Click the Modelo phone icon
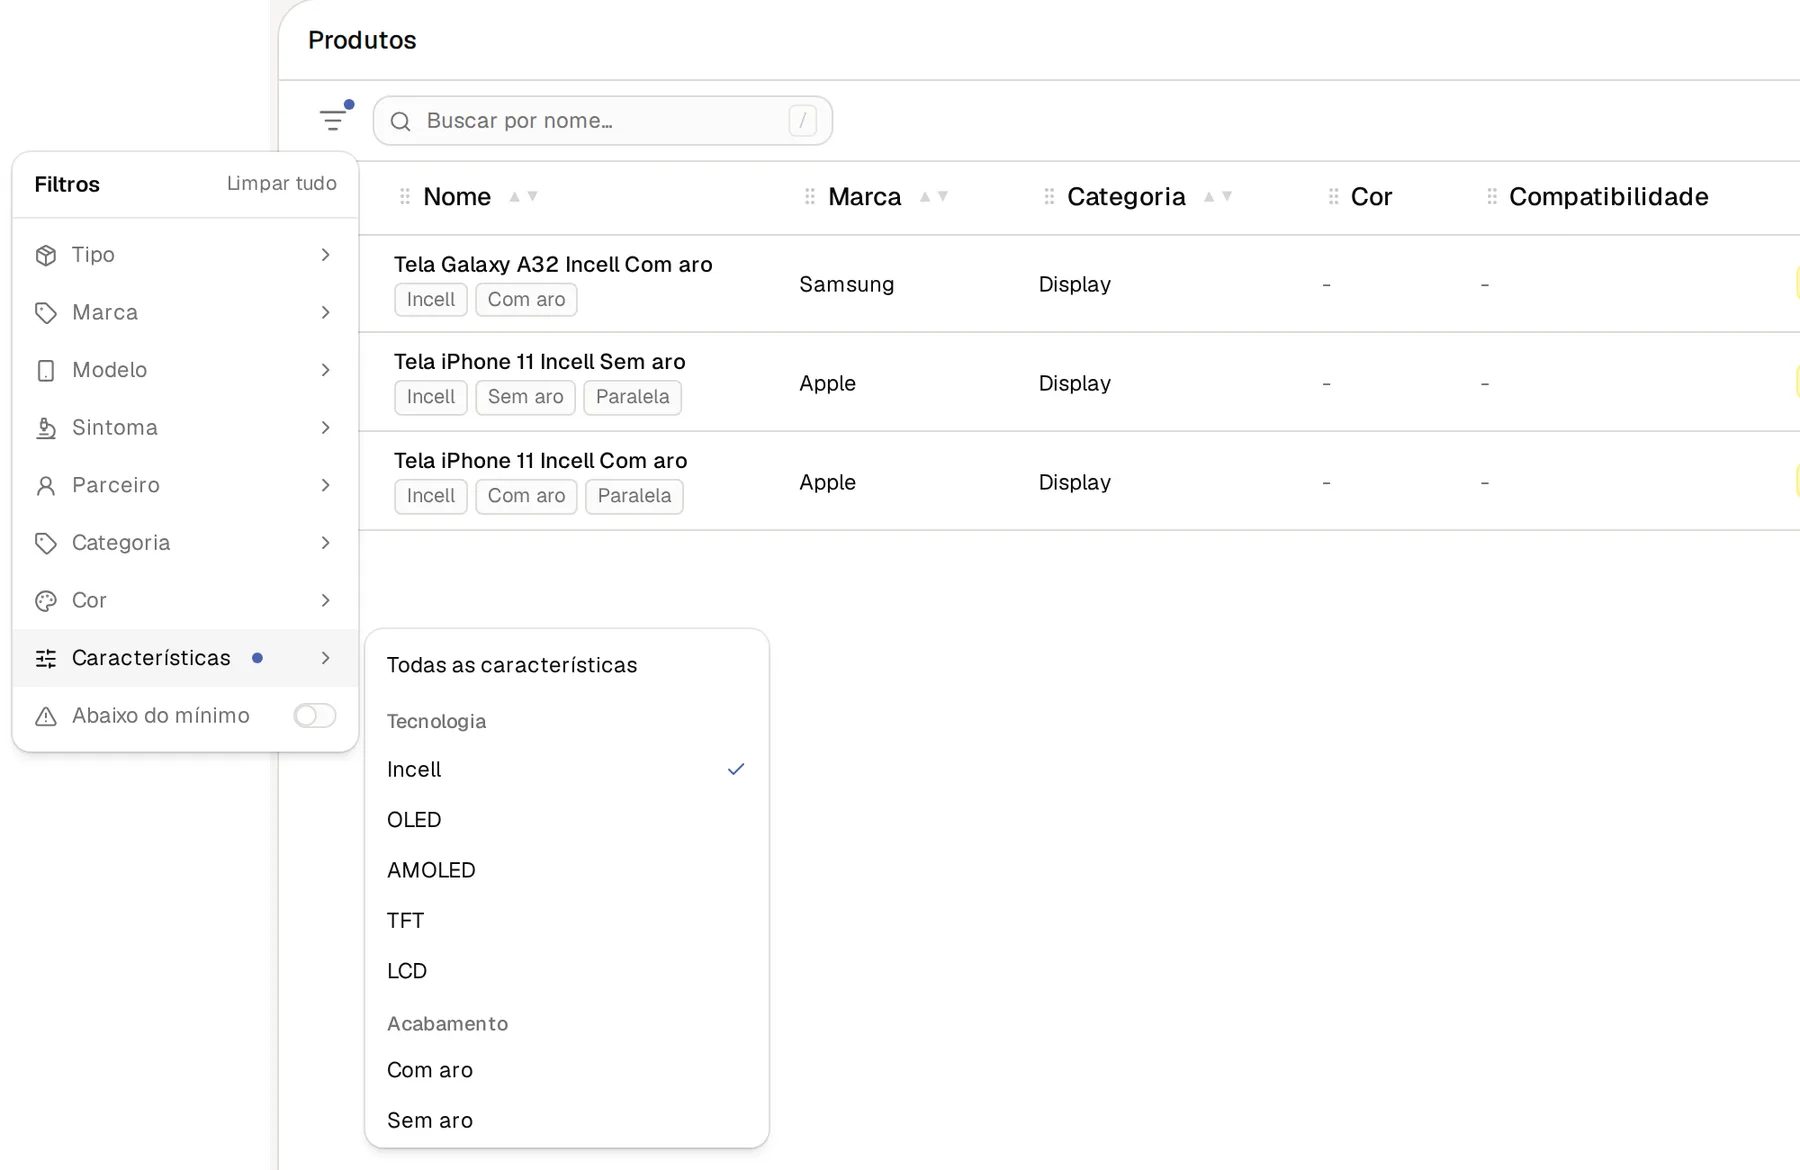Viewport: 1800px width, 1170px height. (x=46, y=371)
